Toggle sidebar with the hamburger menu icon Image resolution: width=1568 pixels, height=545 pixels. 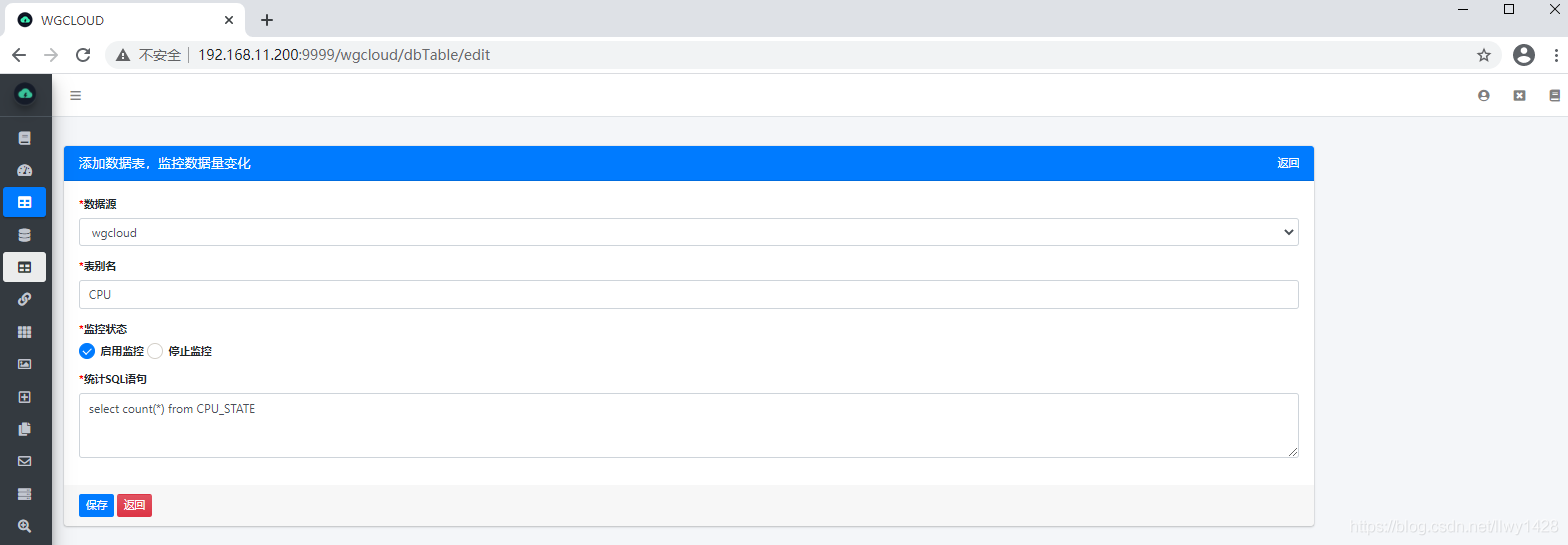tap(75, 96)
